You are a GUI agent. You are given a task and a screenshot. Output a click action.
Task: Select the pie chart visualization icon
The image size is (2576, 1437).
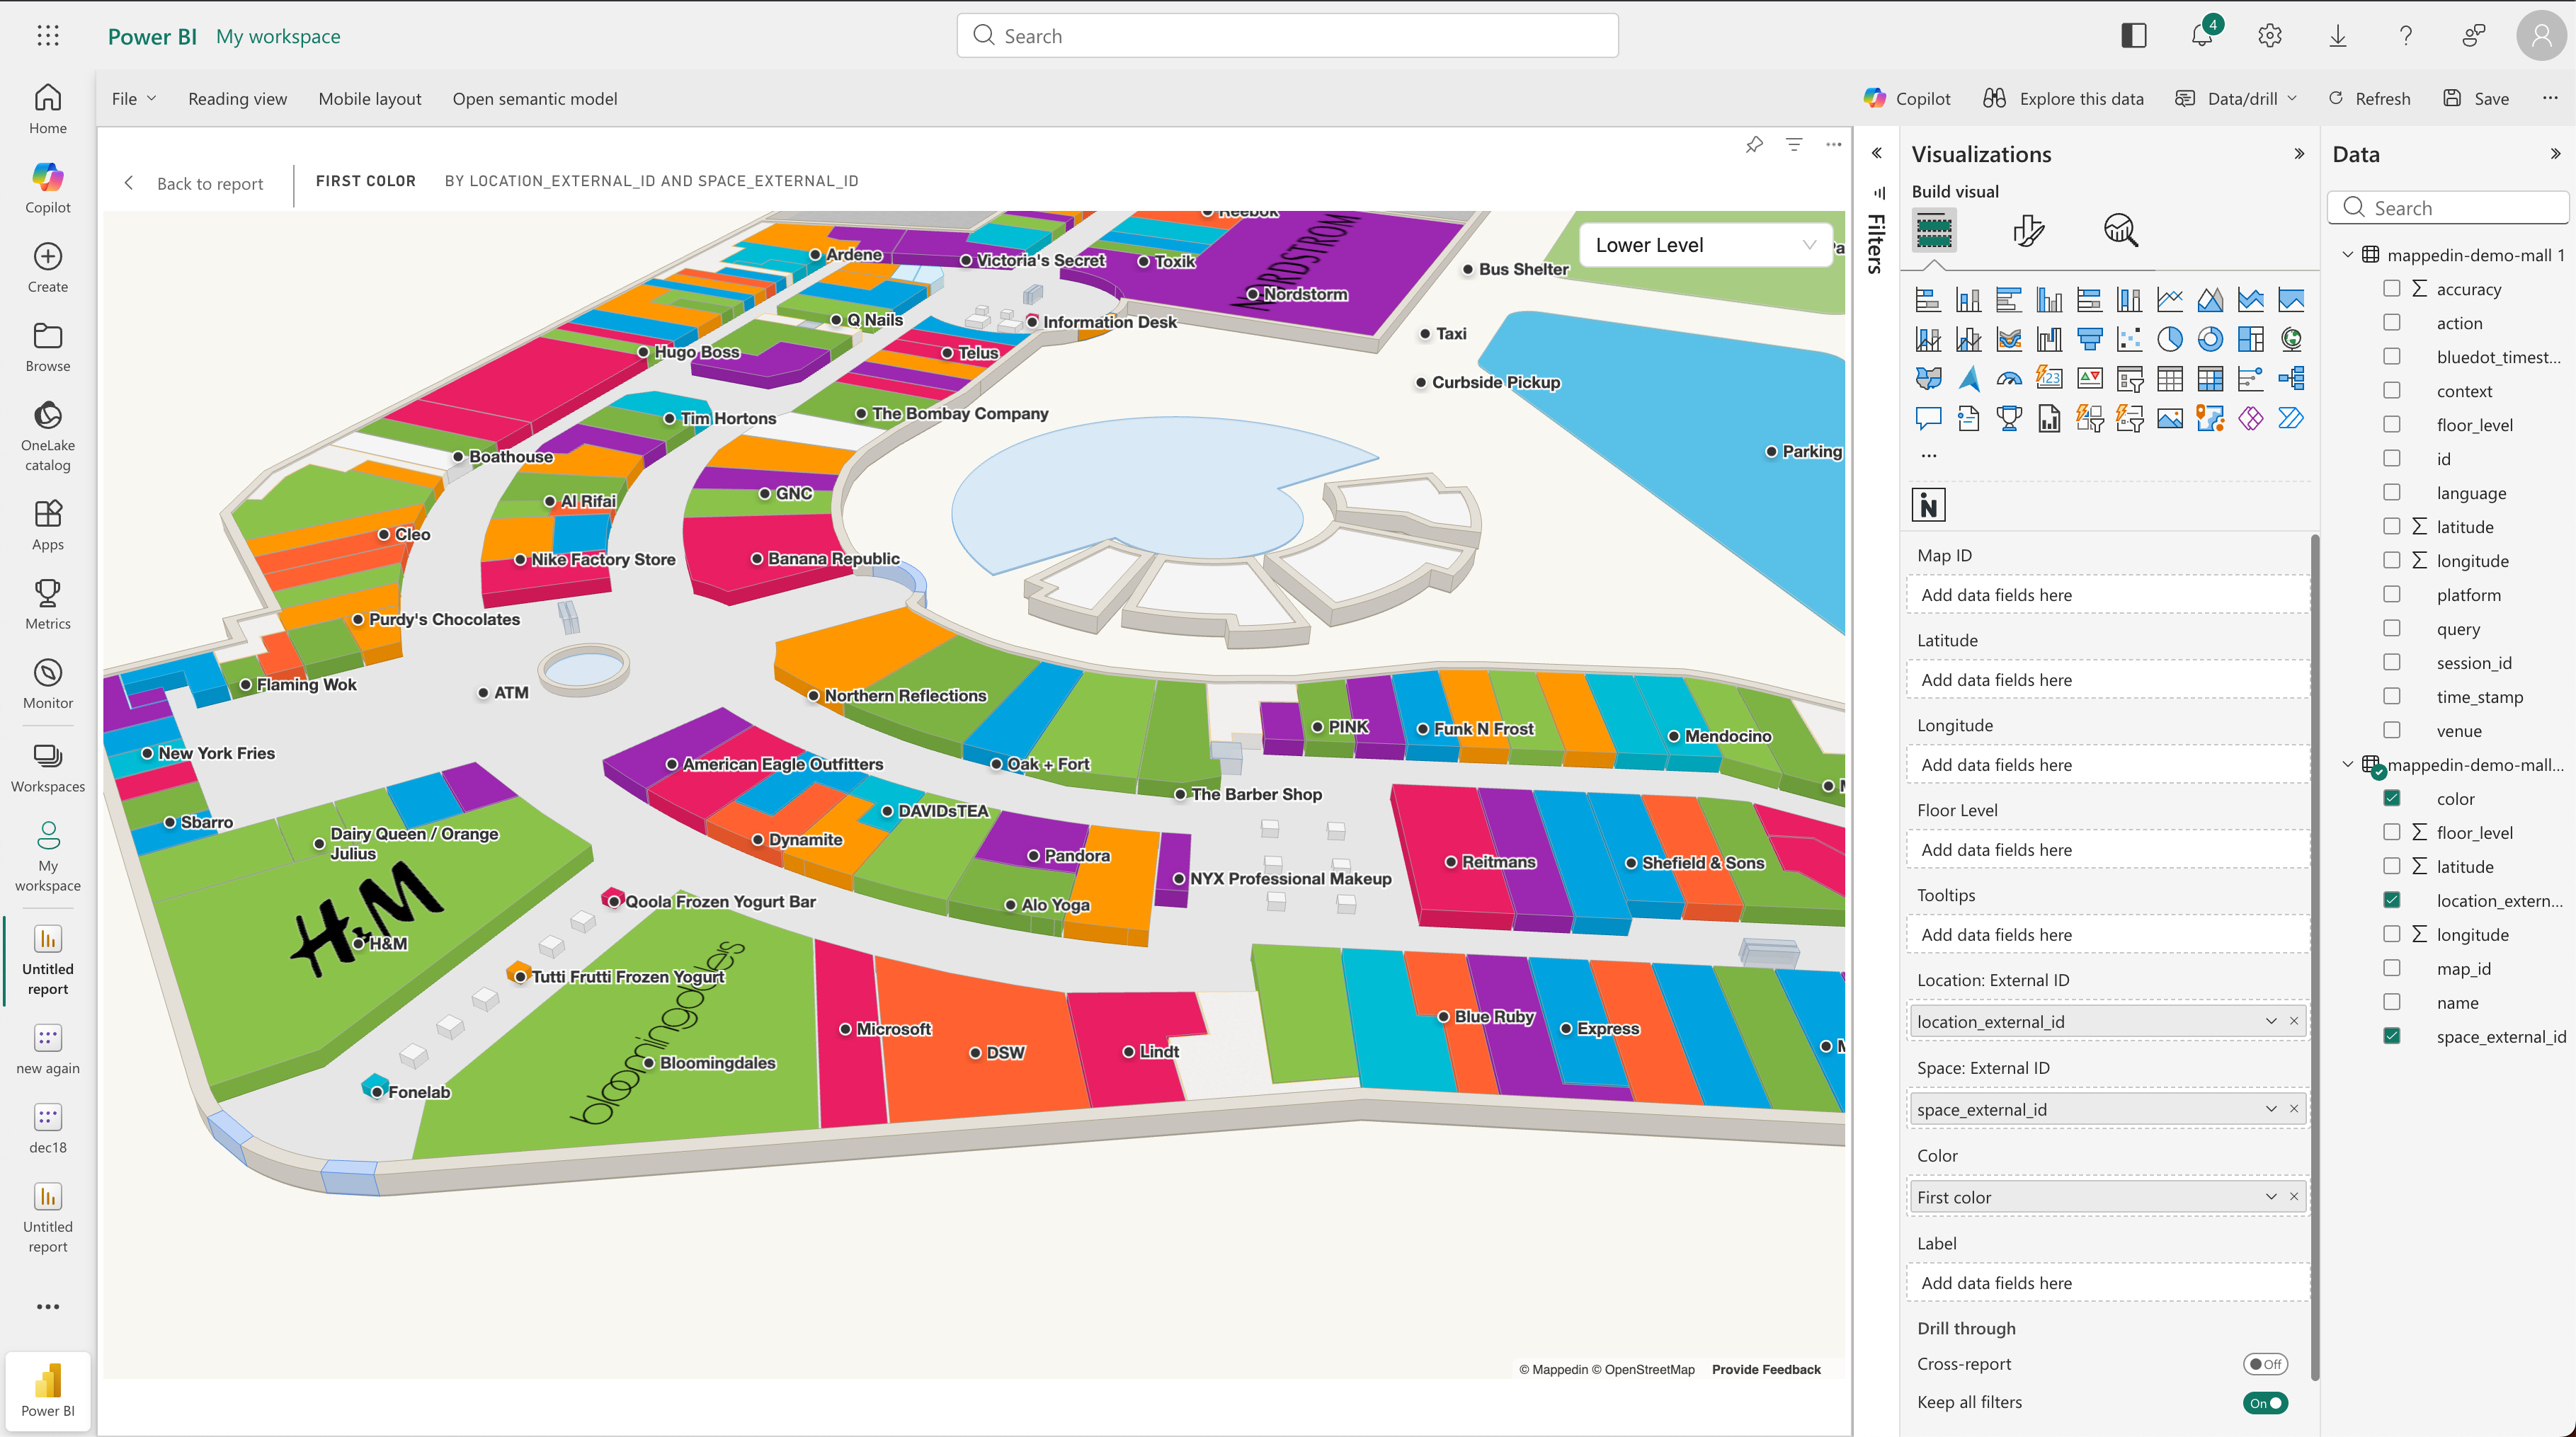tap(2170, 339)
